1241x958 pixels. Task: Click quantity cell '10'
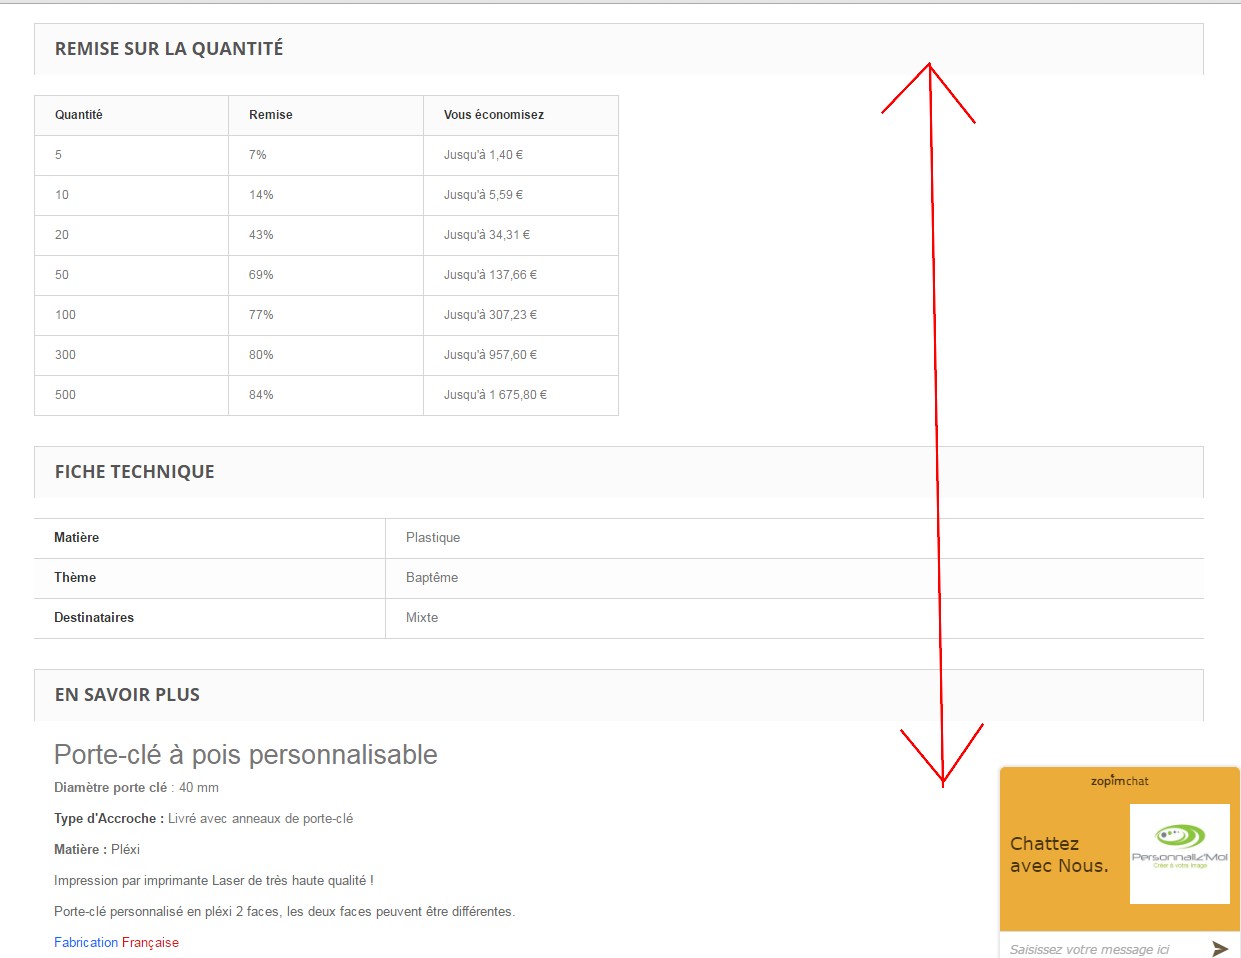131,195
